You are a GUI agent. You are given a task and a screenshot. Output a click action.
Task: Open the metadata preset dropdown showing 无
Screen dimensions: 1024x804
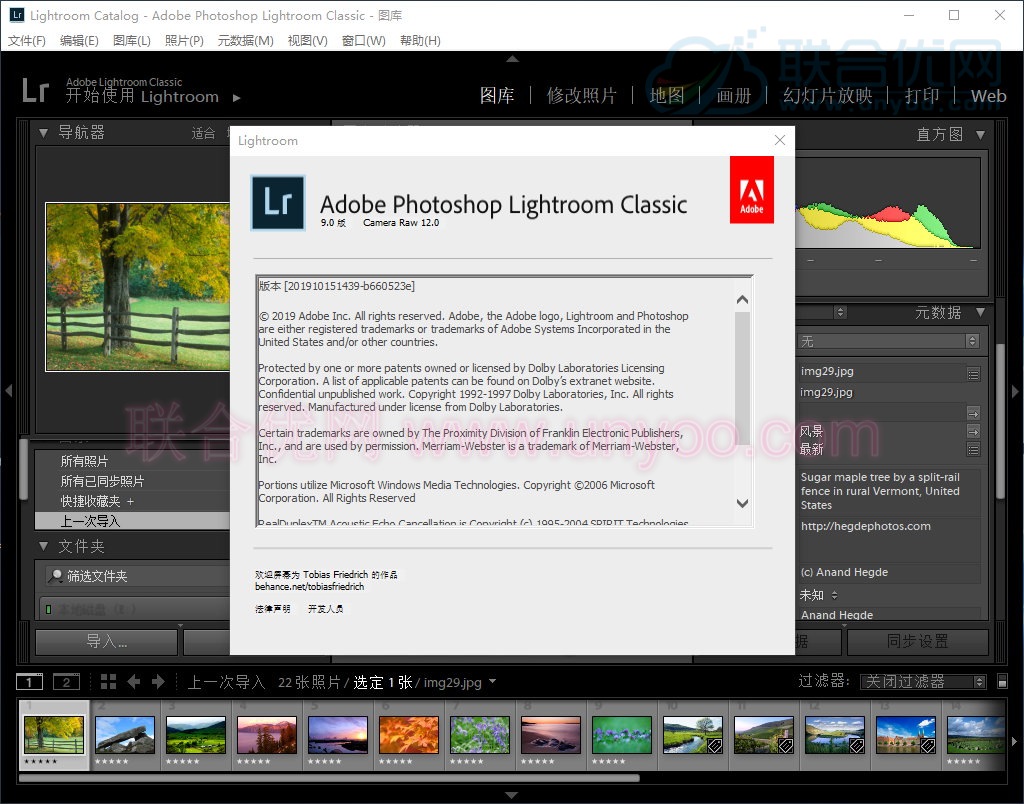pyautogui.click(x=888, y=342)
